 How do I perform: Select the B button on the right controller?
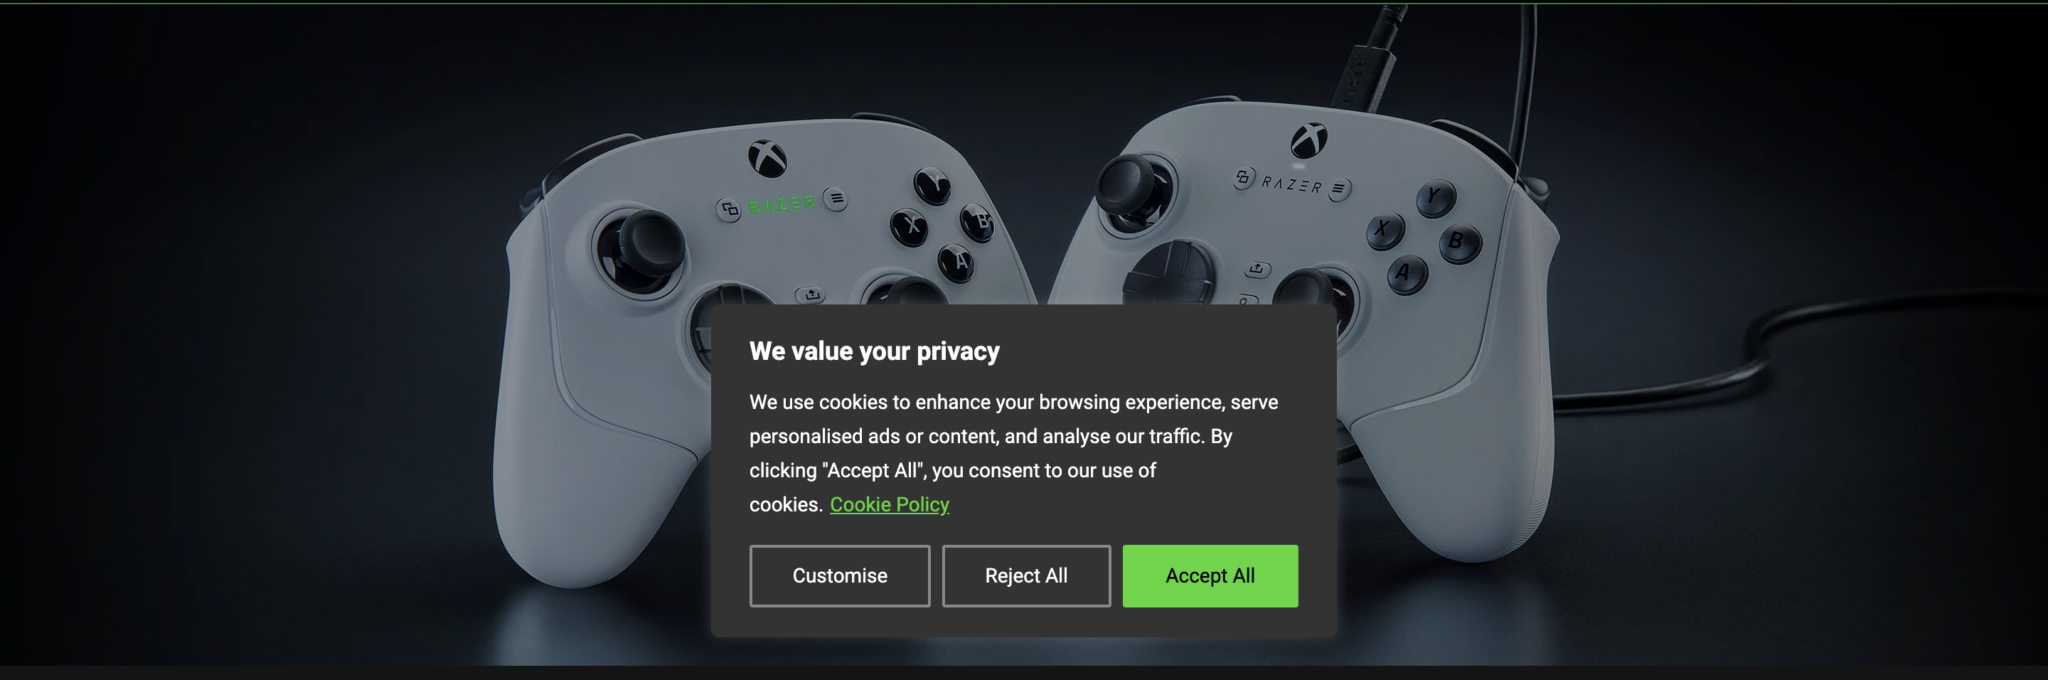pos(1458,242)
